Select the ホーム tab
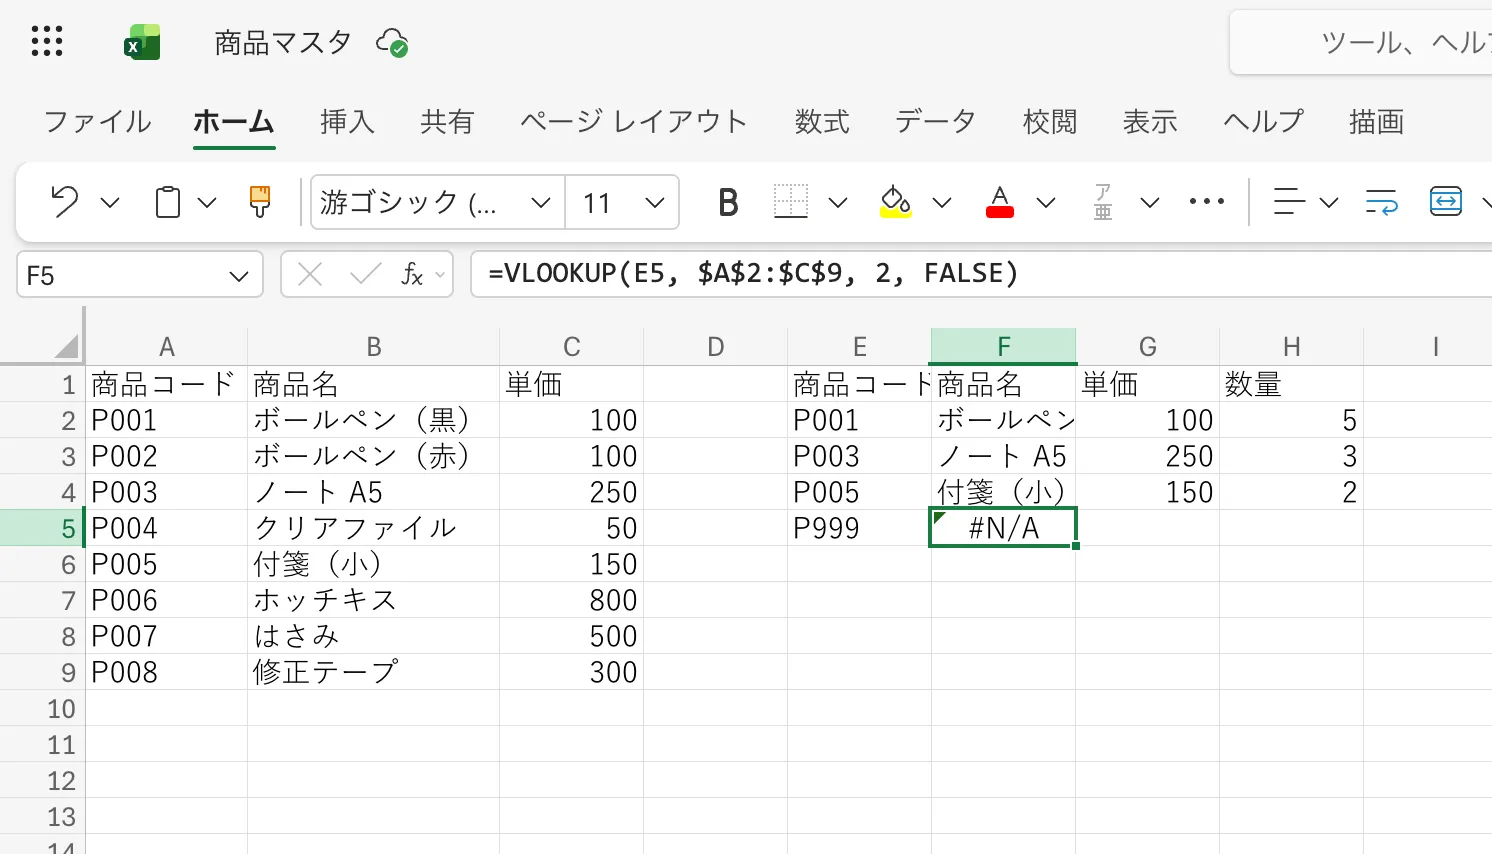The image size is (1492, 854). point(234,122)
